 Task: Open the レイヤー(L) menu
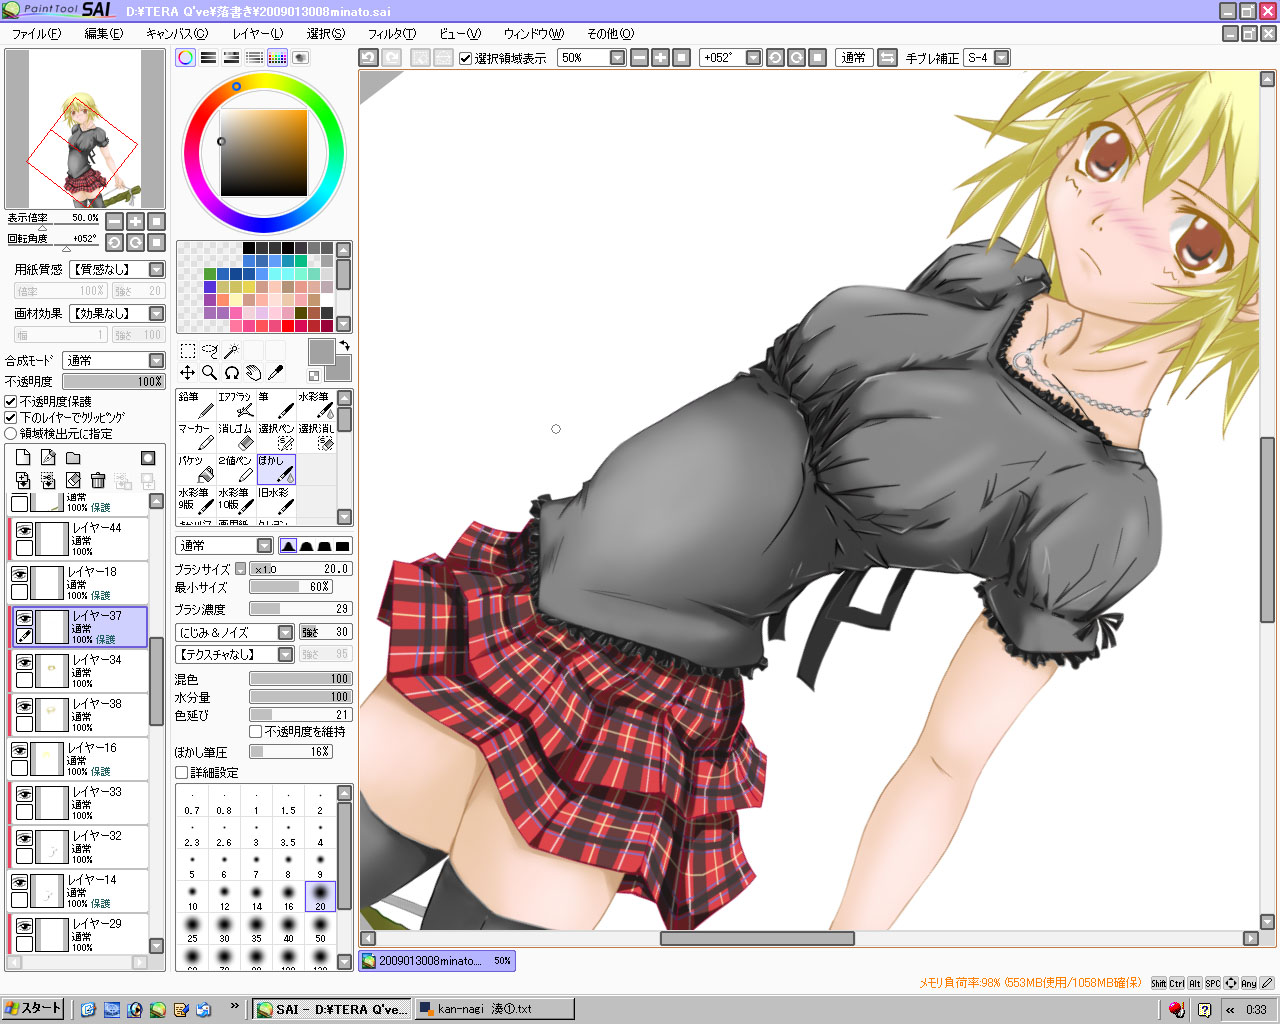[258, 34]
